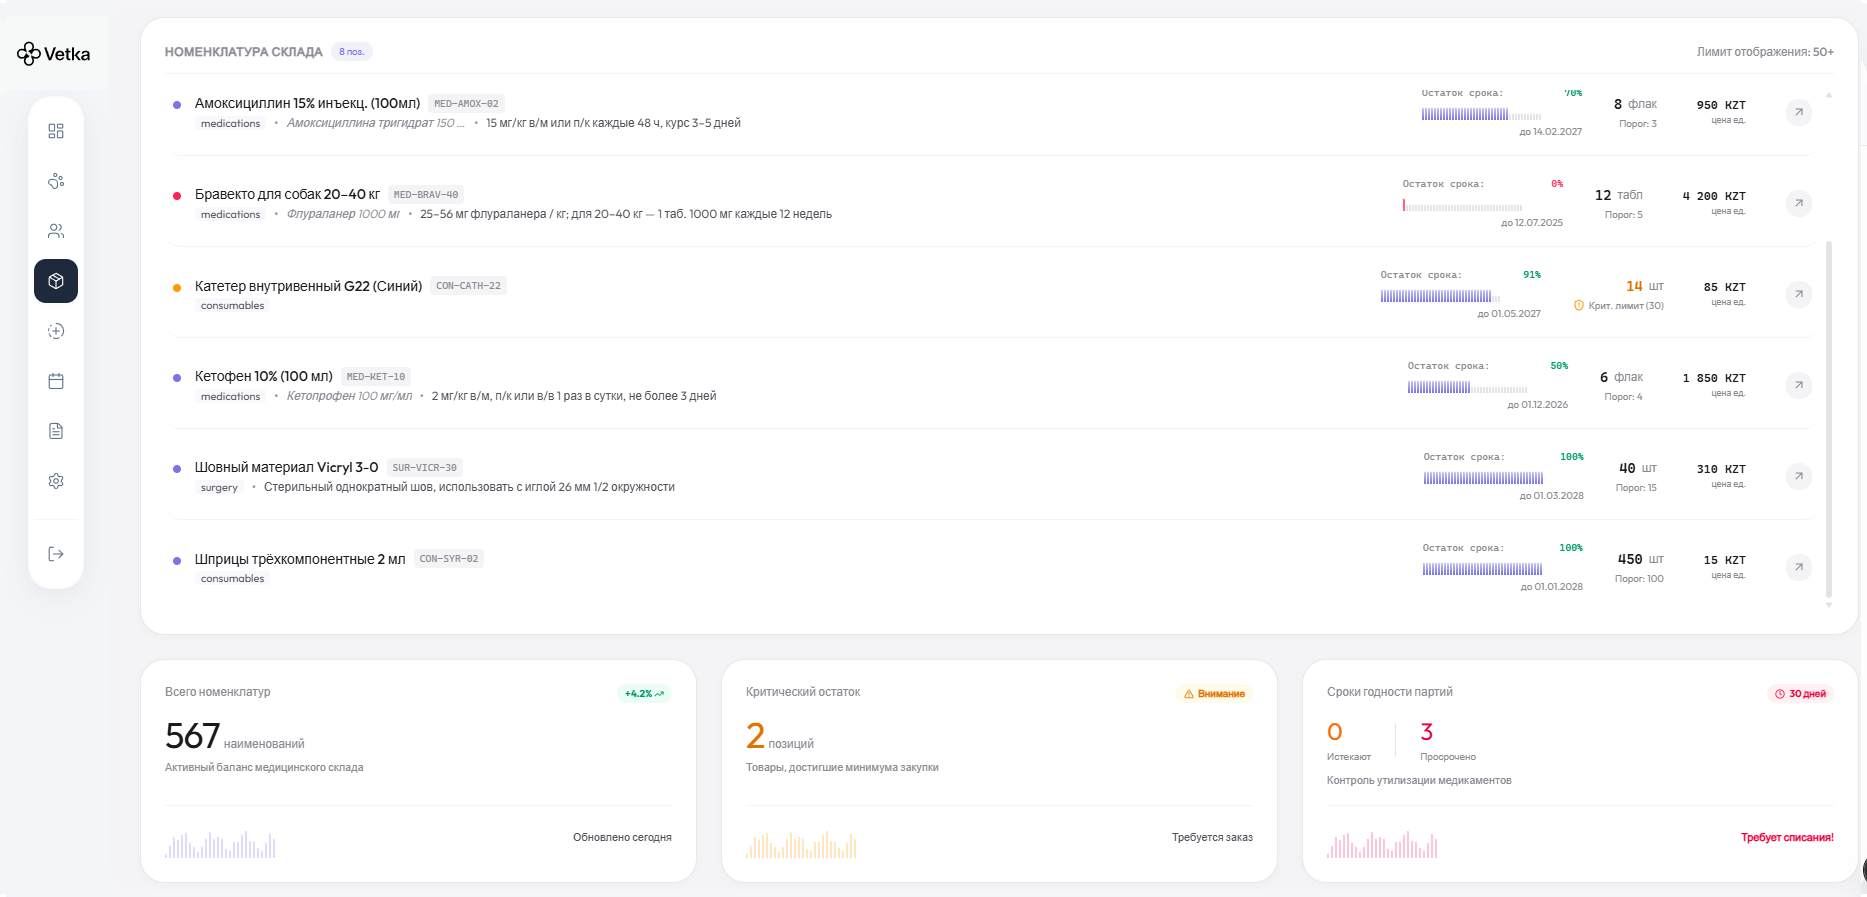1867x897 pixels.
Task: Click the surgery category tag
Action: pyautogui.click(x=219, y=488)
